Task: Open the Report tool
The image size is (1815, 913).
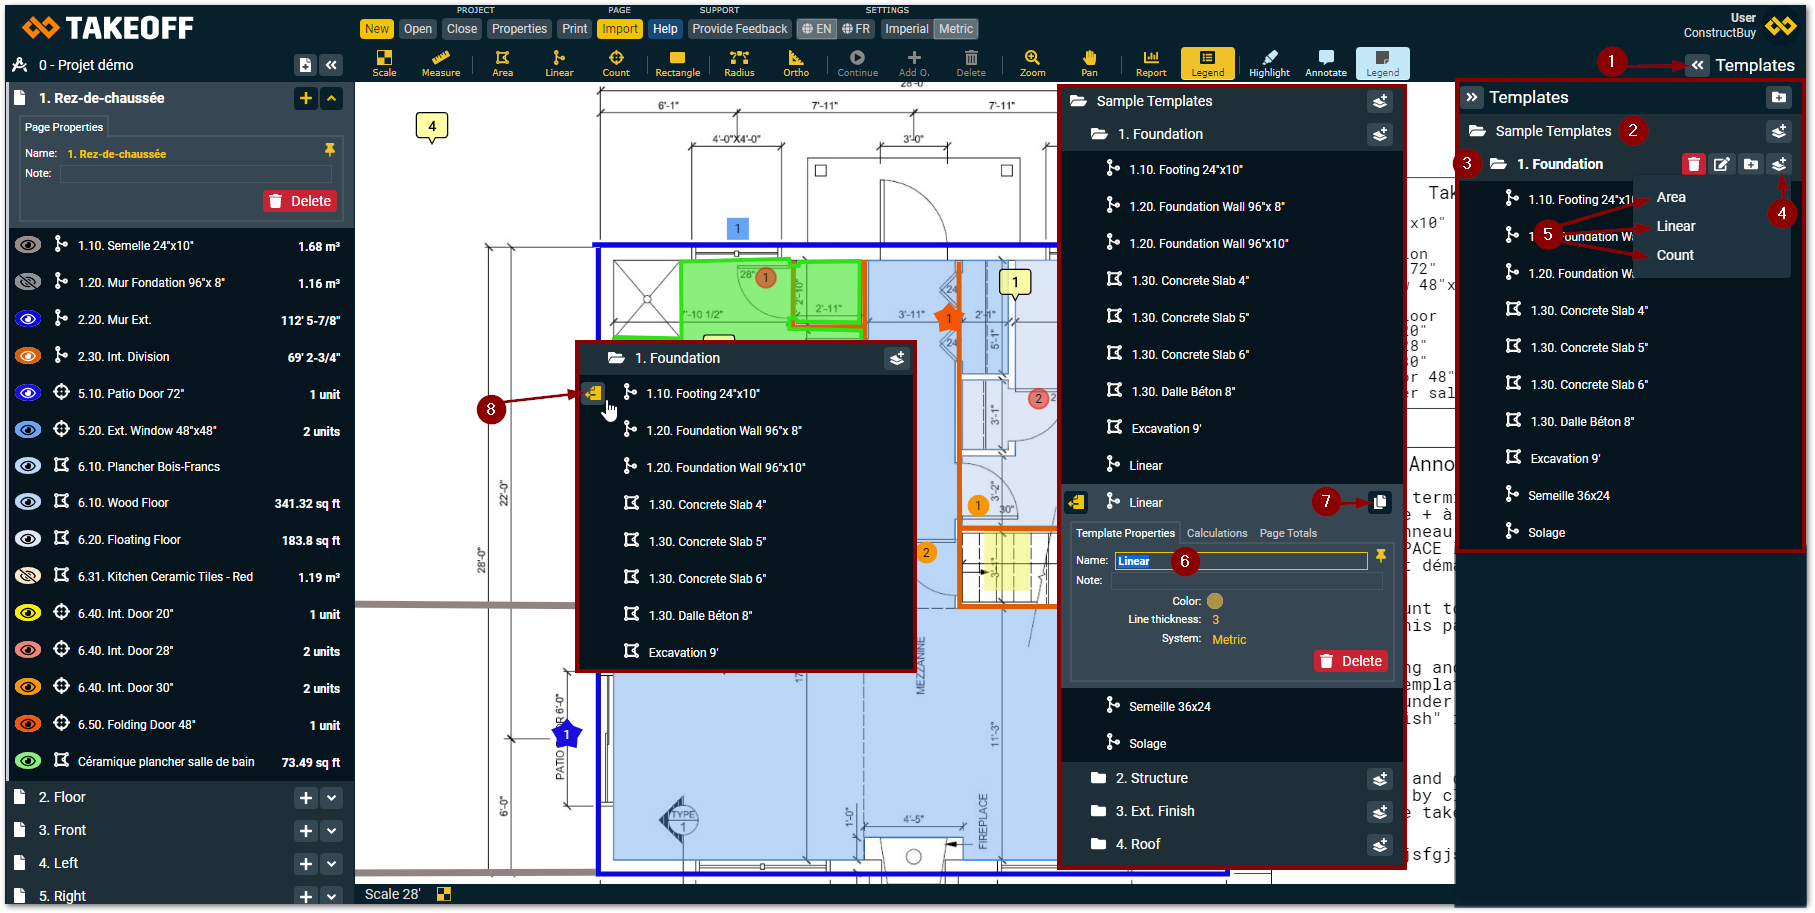Action: pos(1151,63)
